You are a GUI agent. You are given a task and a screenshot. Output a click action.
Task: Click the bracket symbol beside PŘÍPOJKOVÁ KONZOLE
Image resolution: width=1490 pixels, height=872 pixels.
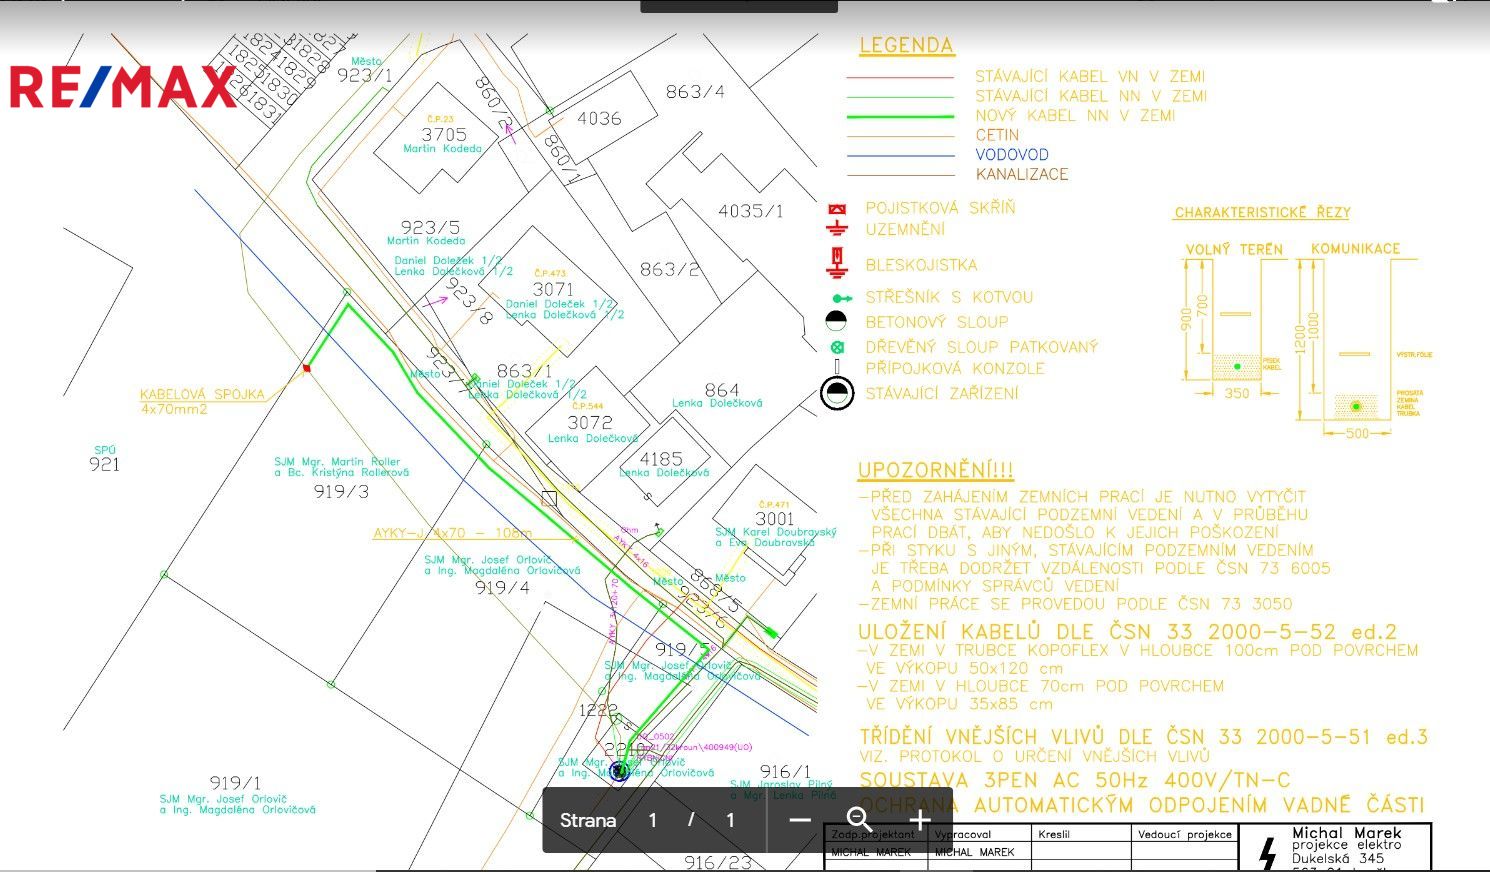coord(837,367)
